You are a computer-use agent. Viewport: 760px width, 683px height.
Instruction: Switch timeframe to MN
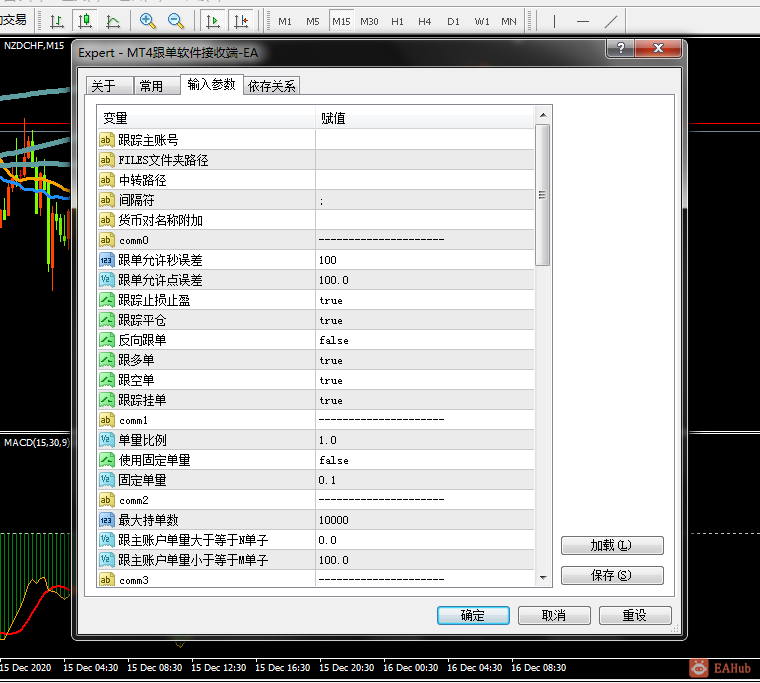pos(509,21)
